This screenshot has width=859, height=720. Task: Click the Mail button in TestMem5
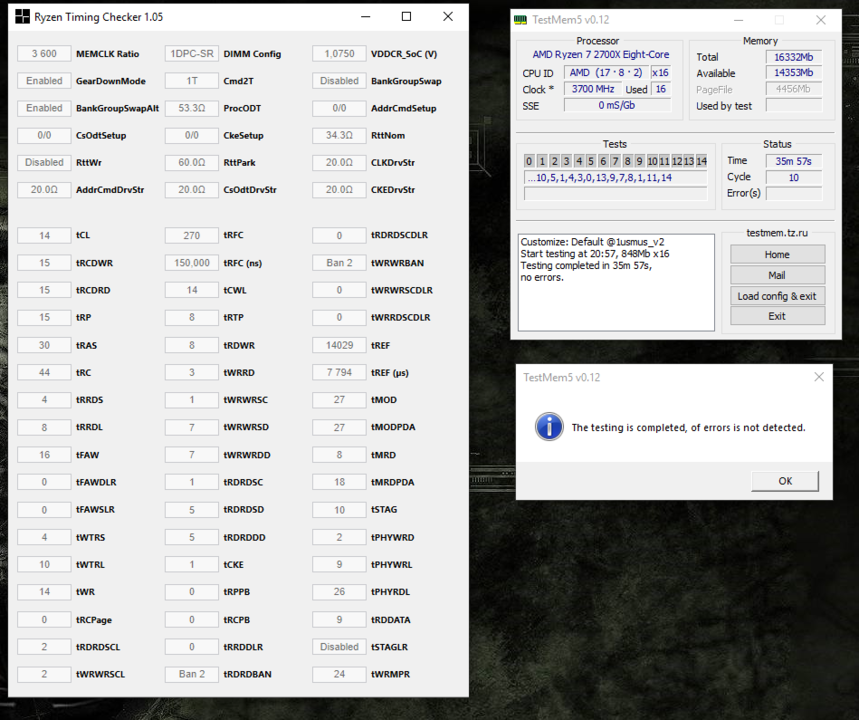point(777,275)
